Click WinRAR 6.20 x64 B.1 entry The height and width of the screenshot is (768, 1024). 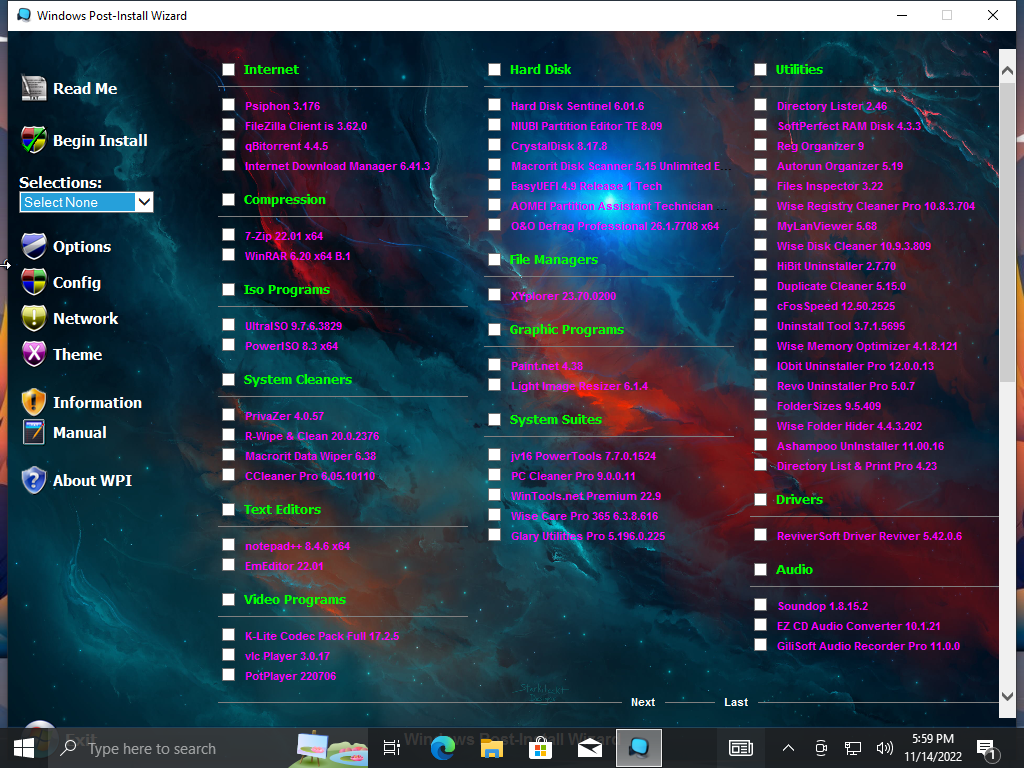(298, 256)
